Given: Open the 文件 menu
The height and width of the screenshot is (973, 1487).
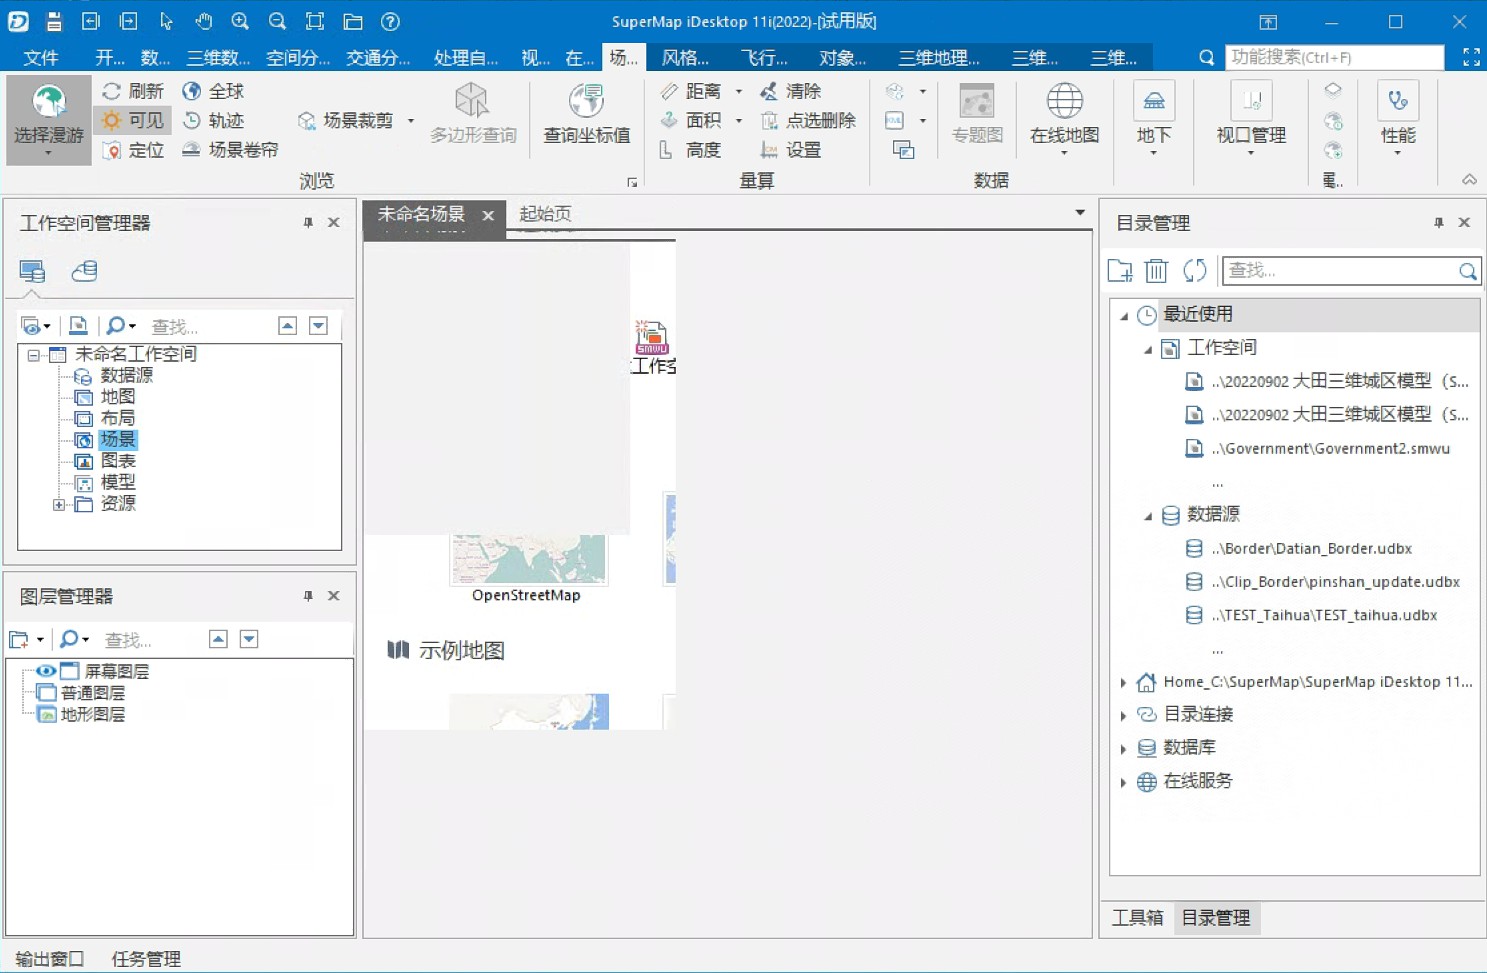Looking at the screenshot, I should 41,58.
